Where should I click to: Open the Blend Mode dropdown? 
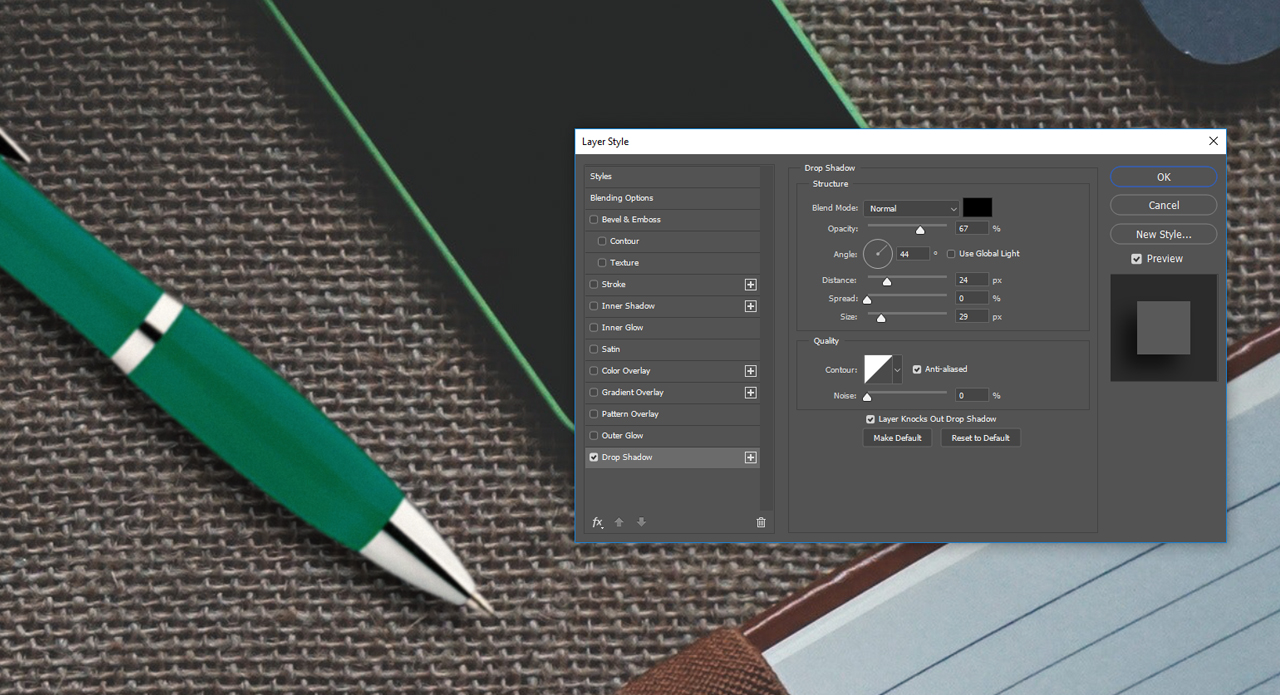click(x=911, y=209)
